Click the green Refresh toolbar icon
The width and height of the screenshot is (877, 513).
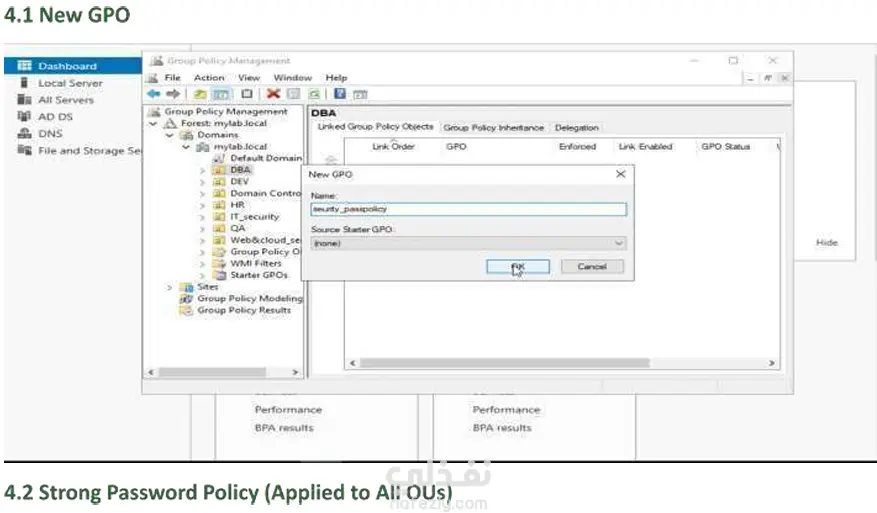coord(315,94)
